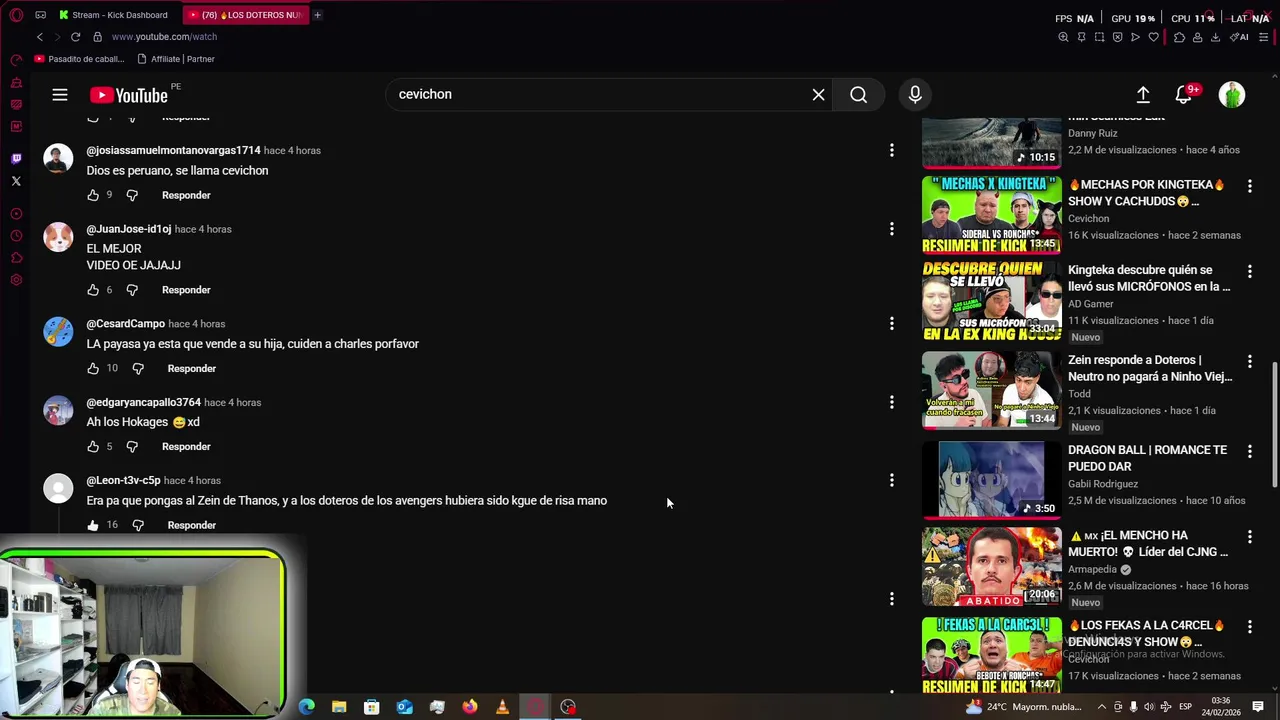Open 'Kingteka descubre quién se llevó' video title
Image resolution: width=1280 pixels, height=720 pixels.
coord(1149,278)
